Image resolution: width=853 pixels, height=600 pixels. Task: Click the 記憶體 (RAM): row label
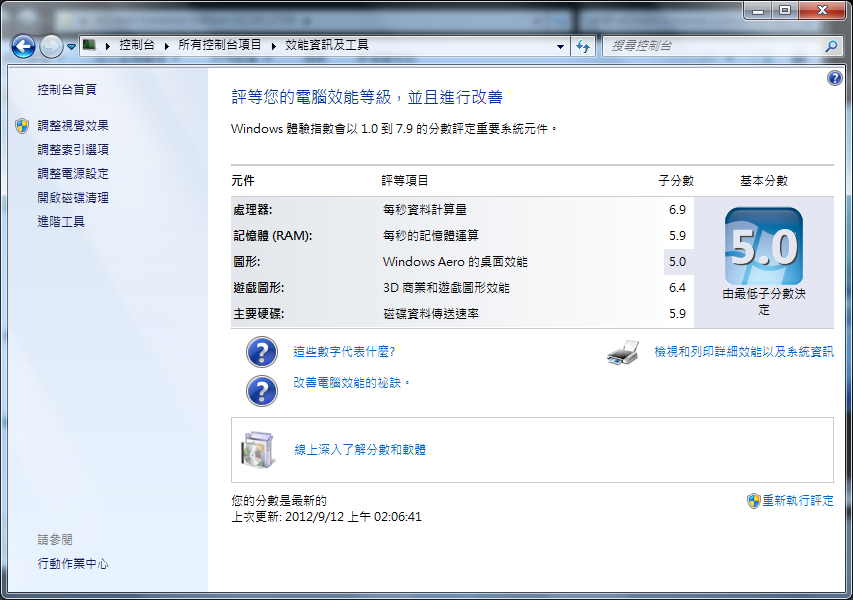click(x=273, y=236)
